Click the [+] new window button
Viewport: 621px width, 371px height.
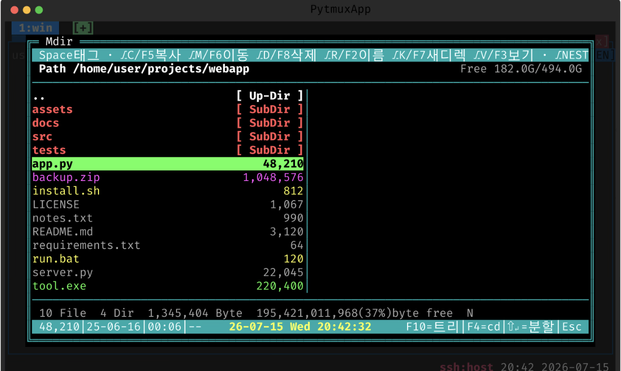pos(83,28)
